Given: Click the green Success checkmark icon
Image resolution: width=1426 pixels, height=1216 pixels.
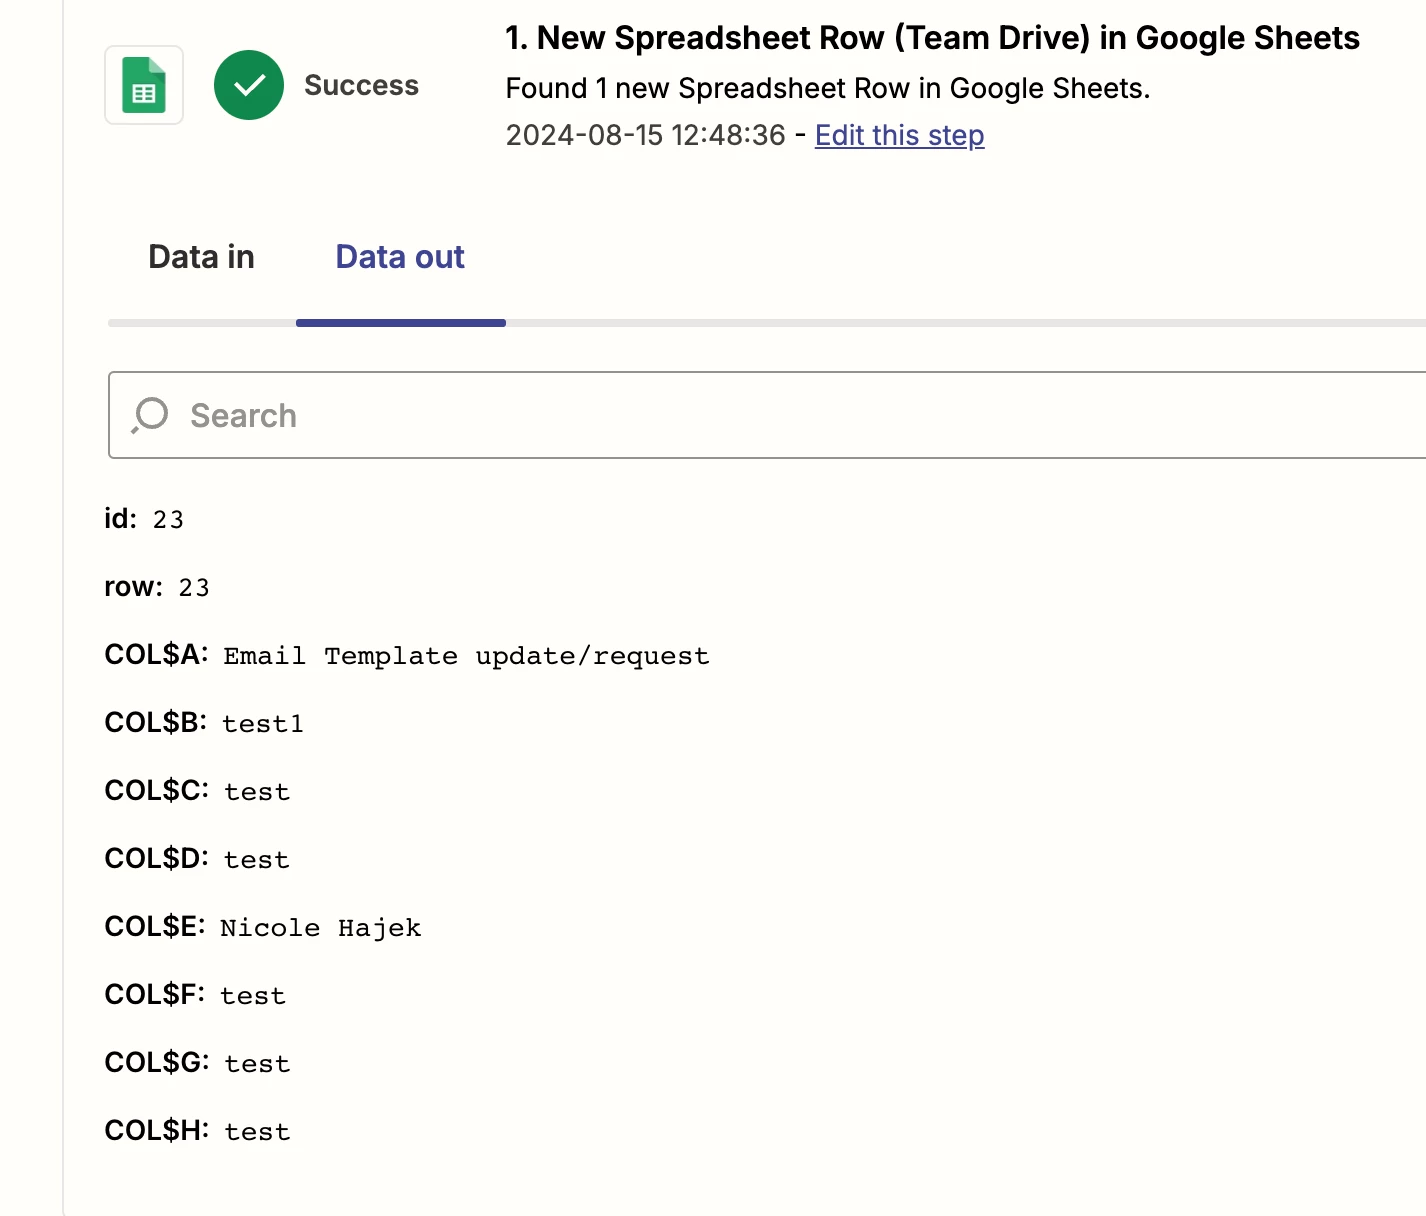Looking at the screenshot, I should click(x=249, y=85).
